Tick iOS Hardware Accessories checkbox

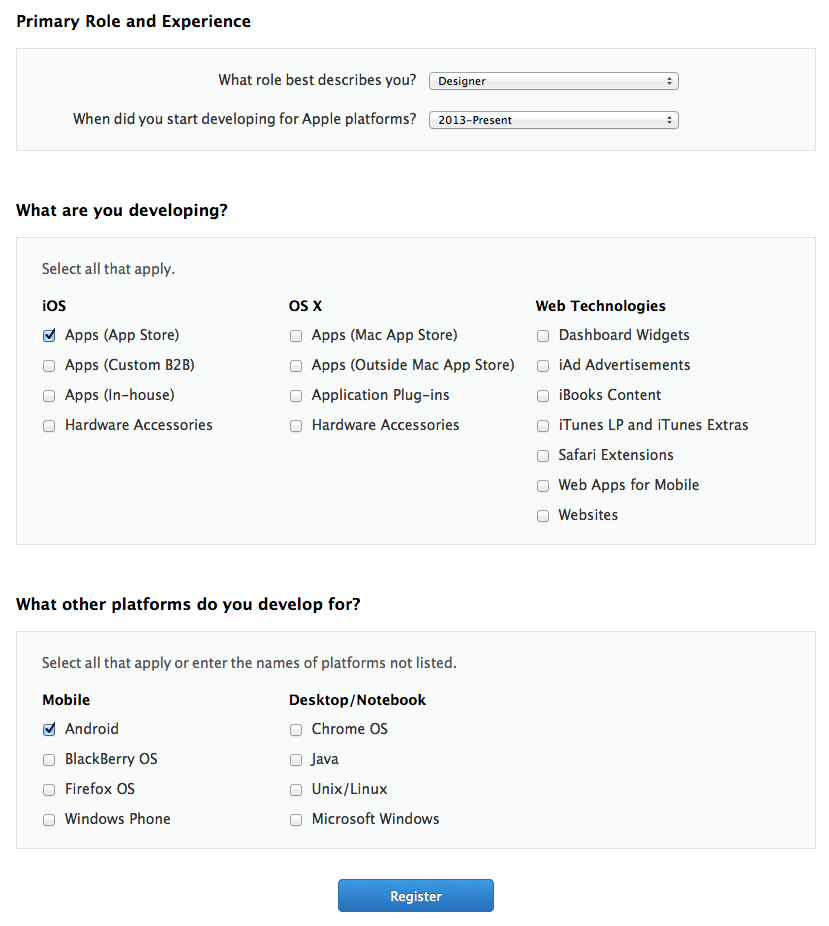coord(49,426)
